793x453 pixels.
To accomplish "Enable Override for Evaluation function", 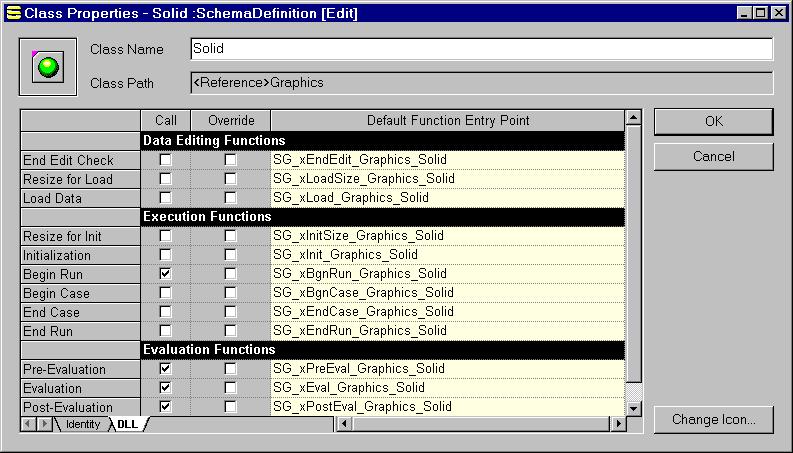I will [231, 388].
